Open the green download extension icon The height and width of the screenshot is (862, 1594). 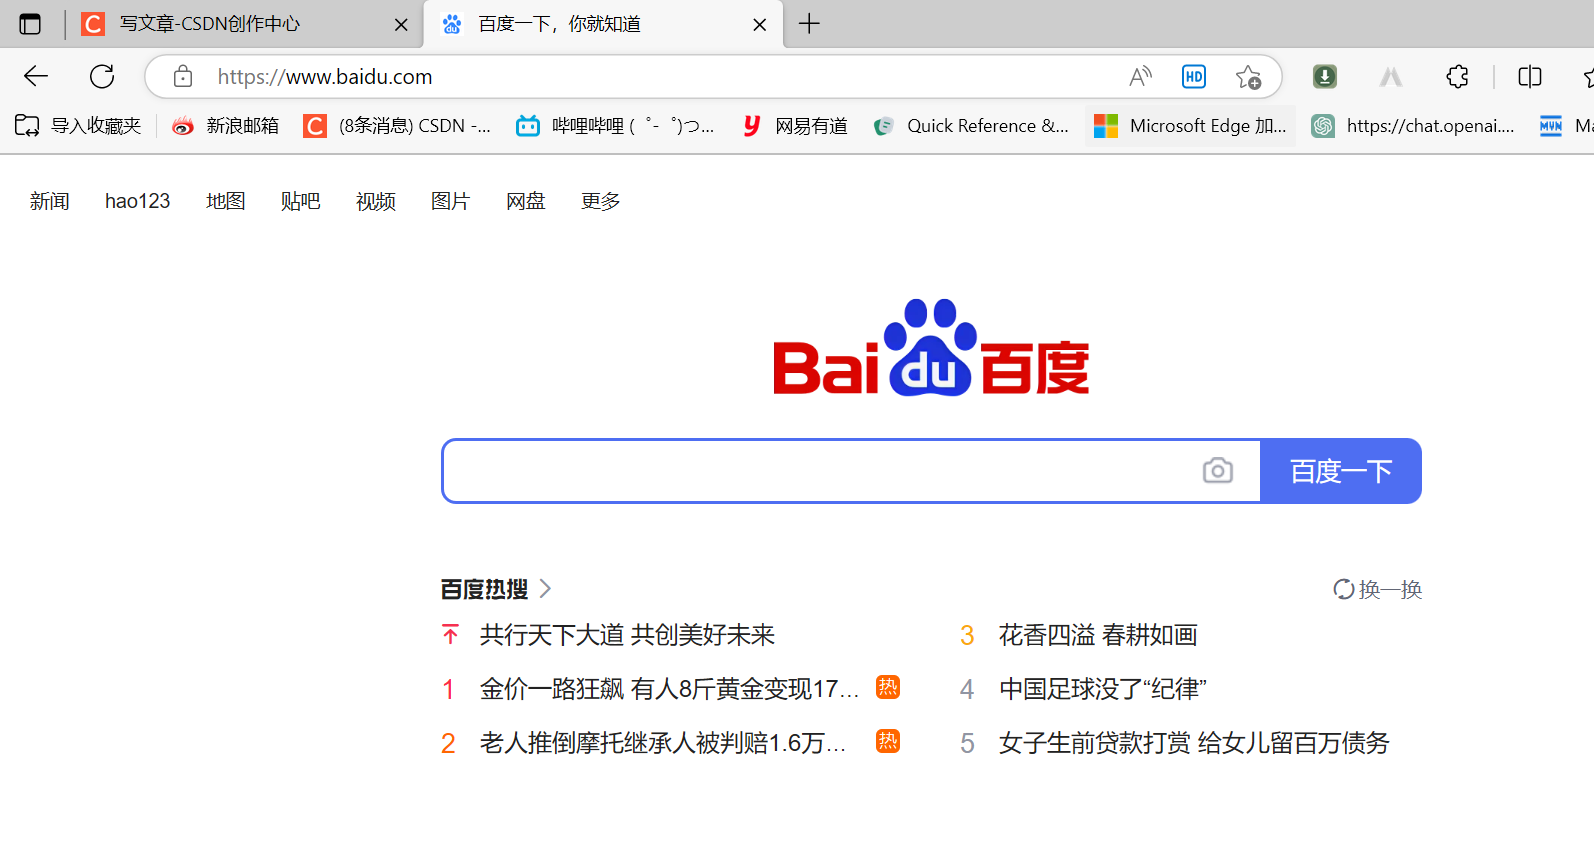pos(1325,77)
